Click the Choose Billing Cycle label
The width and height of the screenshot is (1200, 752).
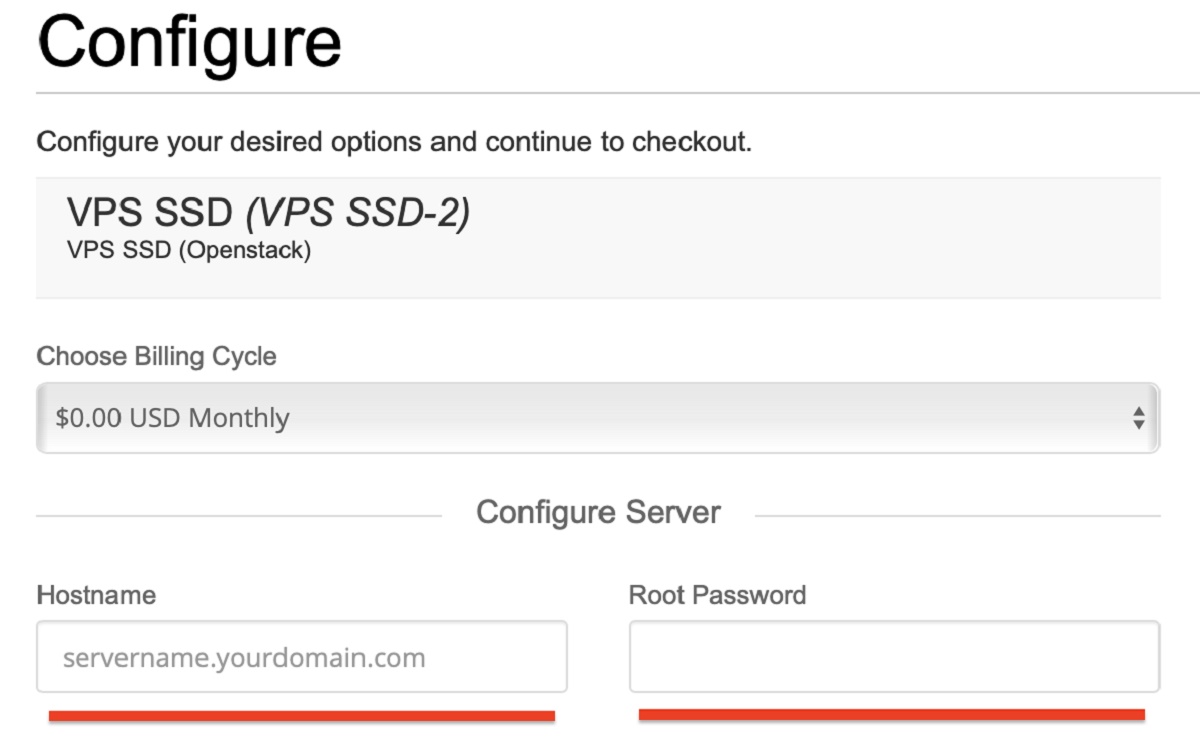pyautogui.click(x=156, y=356)
